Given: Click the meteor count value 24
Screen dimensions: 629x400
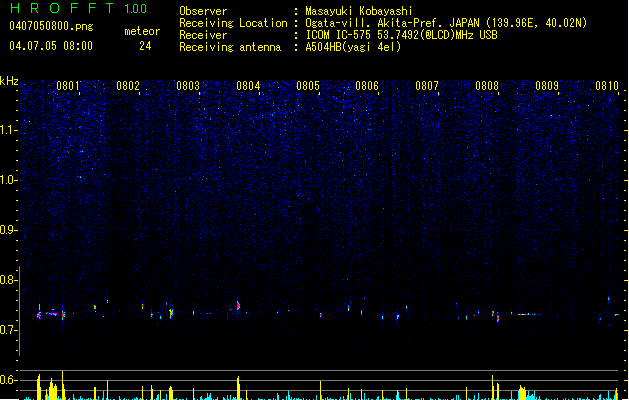Looking at the screenshot, I should coord(145,46).
